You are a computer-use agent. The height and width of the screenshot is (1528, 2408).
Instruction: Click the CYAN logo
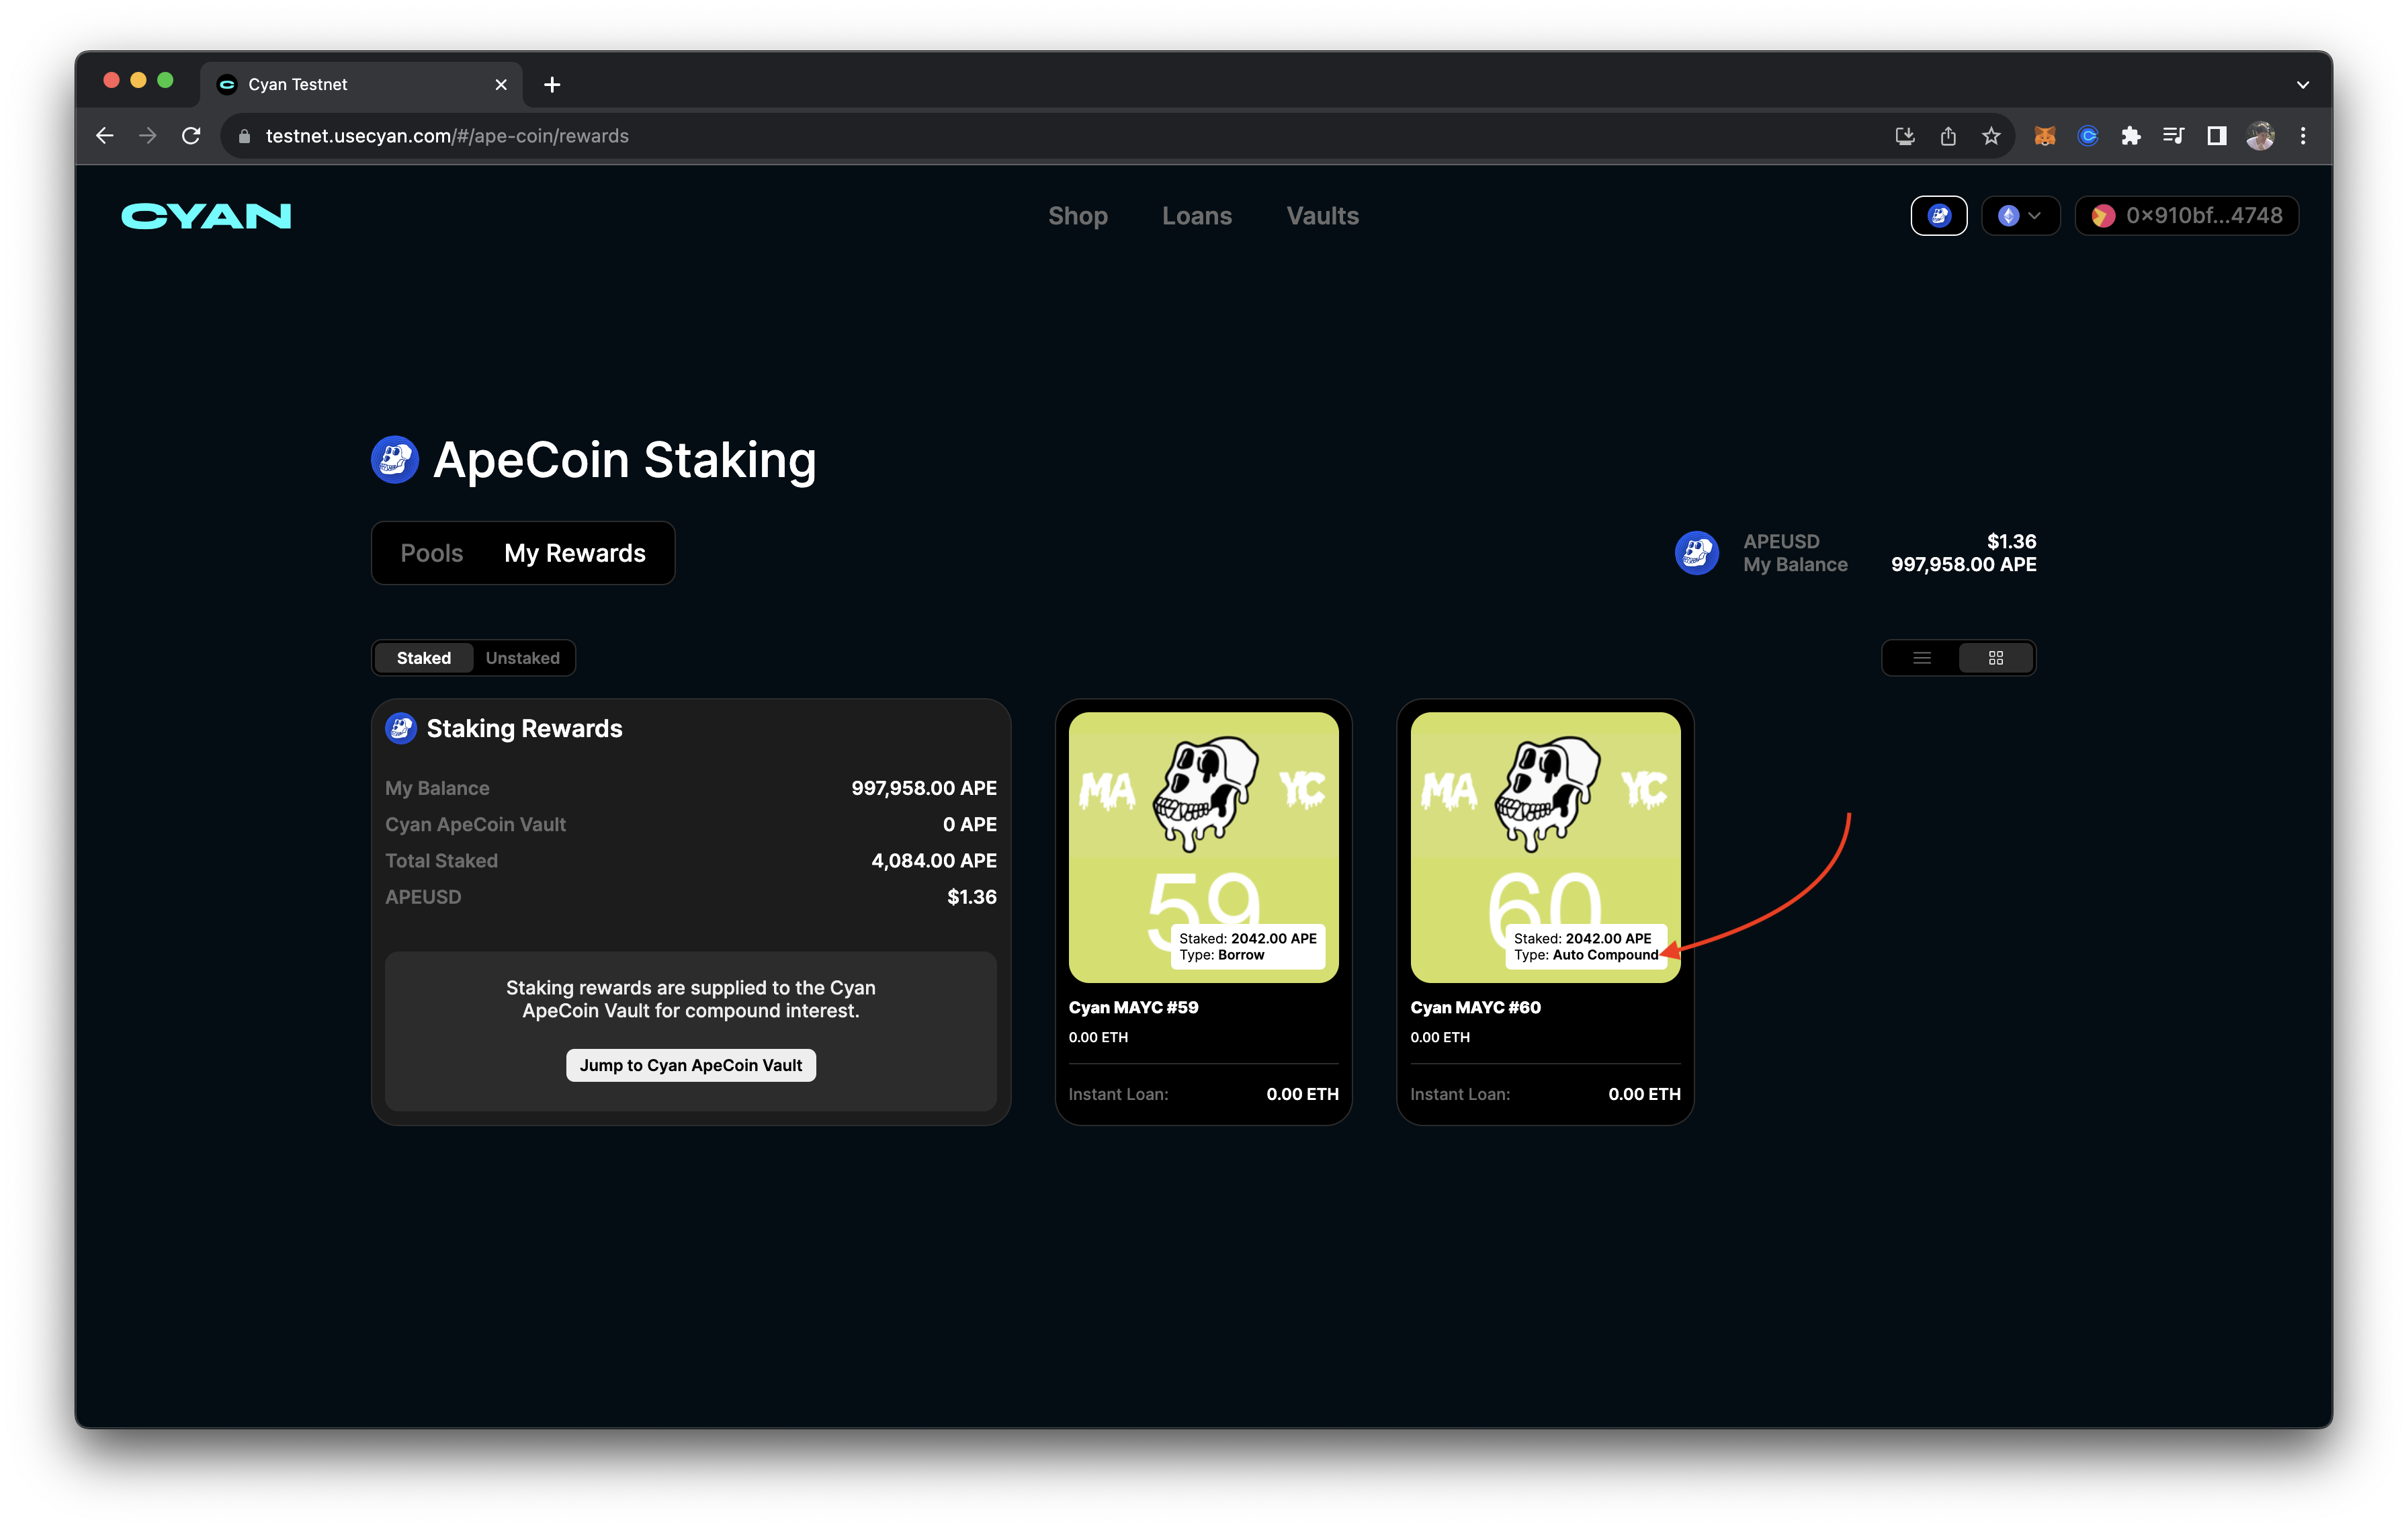click(x=206, y=216)
